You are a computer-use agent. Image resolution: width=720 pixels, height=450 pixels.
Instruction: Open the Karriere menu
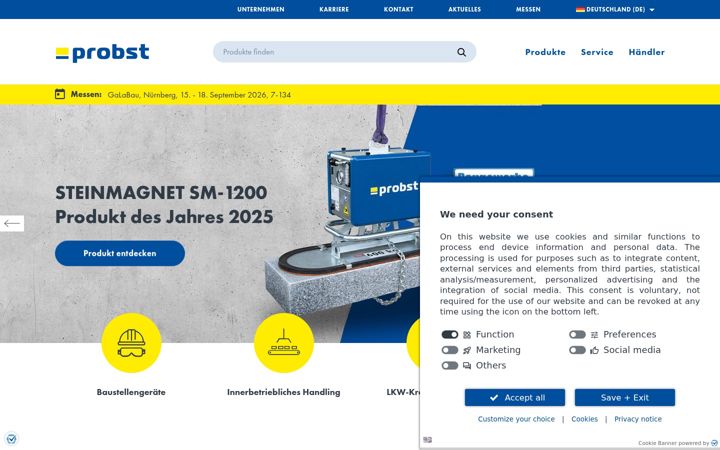click(x=334, y=9)
